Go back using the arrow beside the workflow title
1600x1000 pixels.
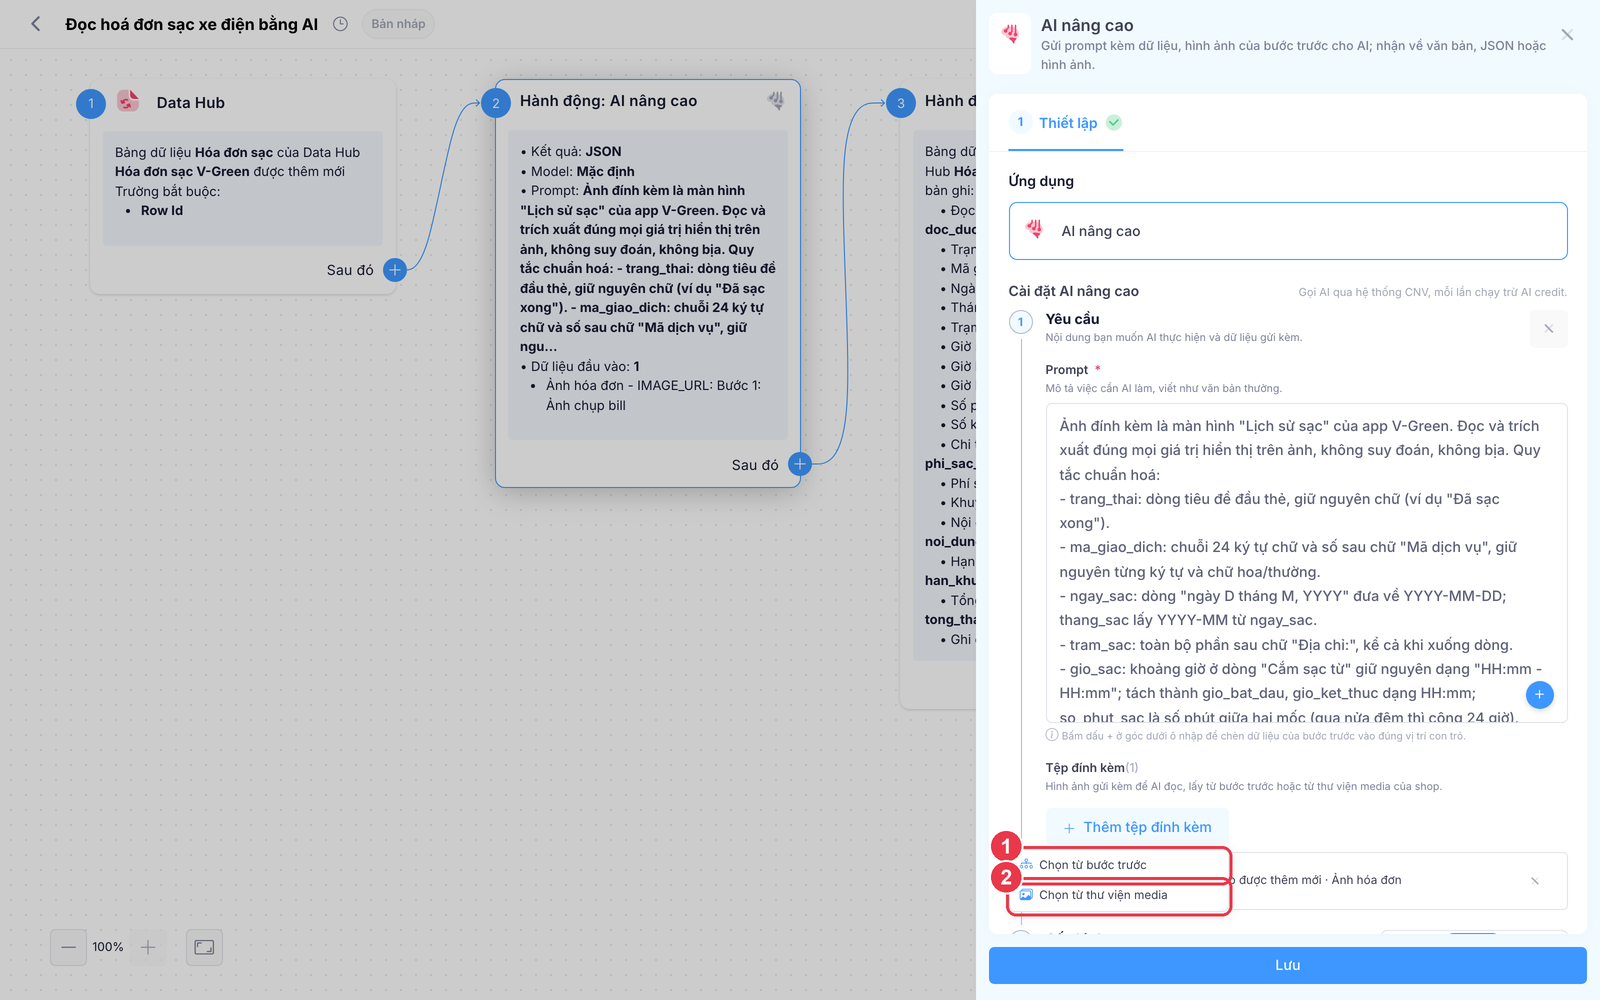(x=36, y=24)
